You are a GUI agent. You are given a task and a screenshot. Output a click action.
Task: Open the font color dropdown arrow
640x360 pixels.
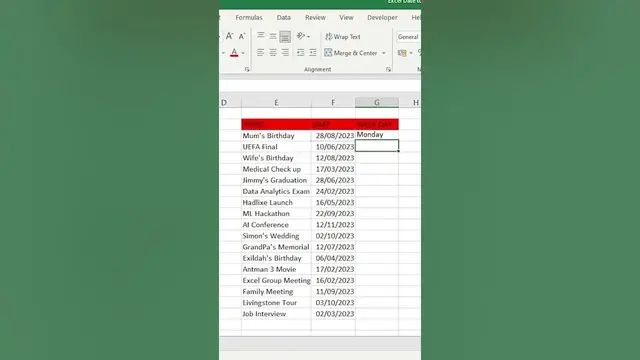(x=243, y=53)
